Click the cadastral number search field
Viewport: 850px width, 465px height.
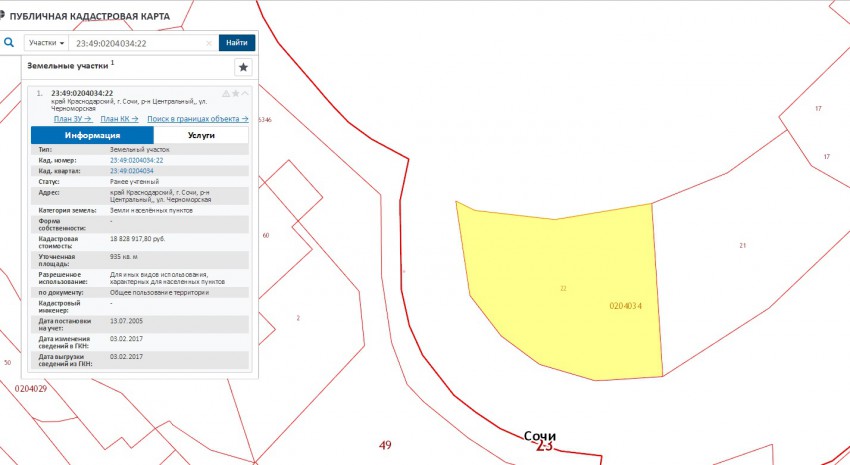tap(138, 43)
